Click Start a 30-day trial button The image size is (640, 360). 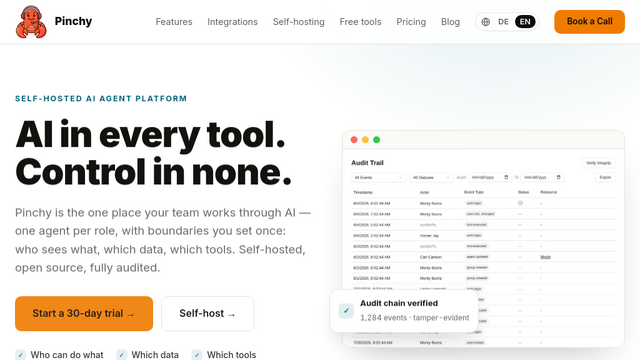(84, 313)
